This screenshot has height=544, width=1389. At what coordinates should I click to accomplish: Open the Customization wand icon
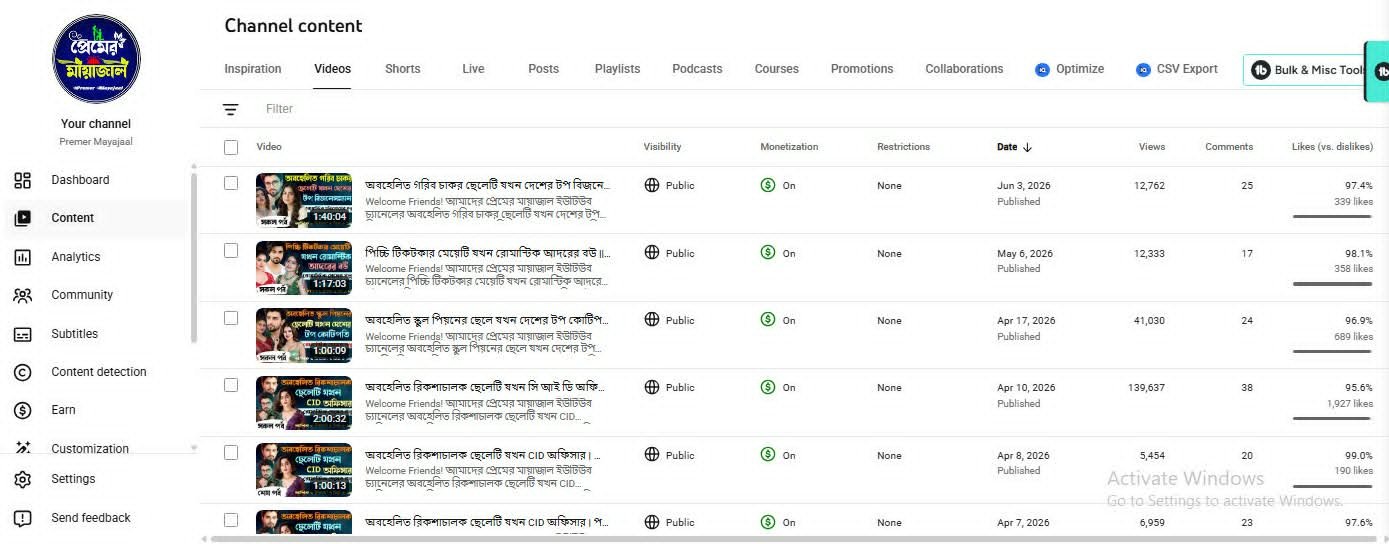pyautogui.click(x=22, y=449)
